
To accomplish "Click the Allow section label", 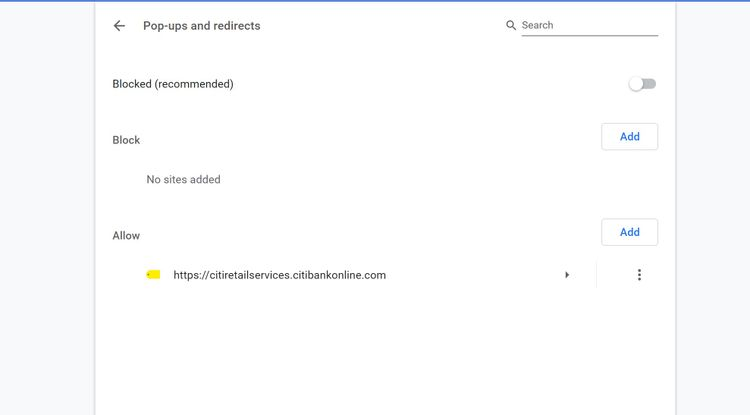I will pyautogui.click(x=126, y=236).
